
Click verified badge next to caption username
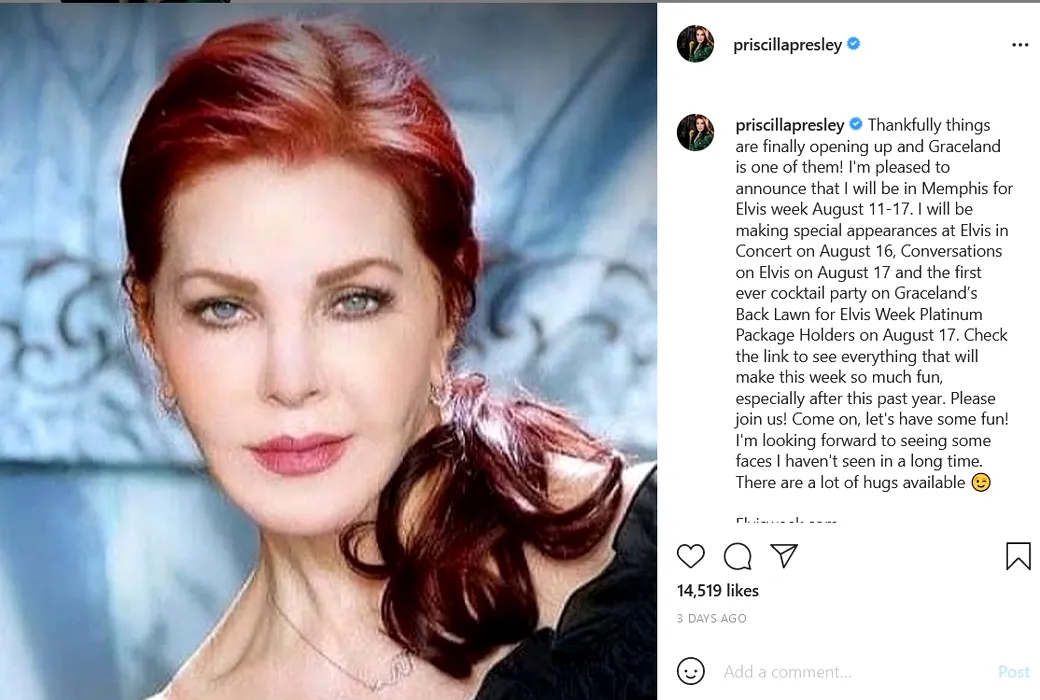coord(856,125)
